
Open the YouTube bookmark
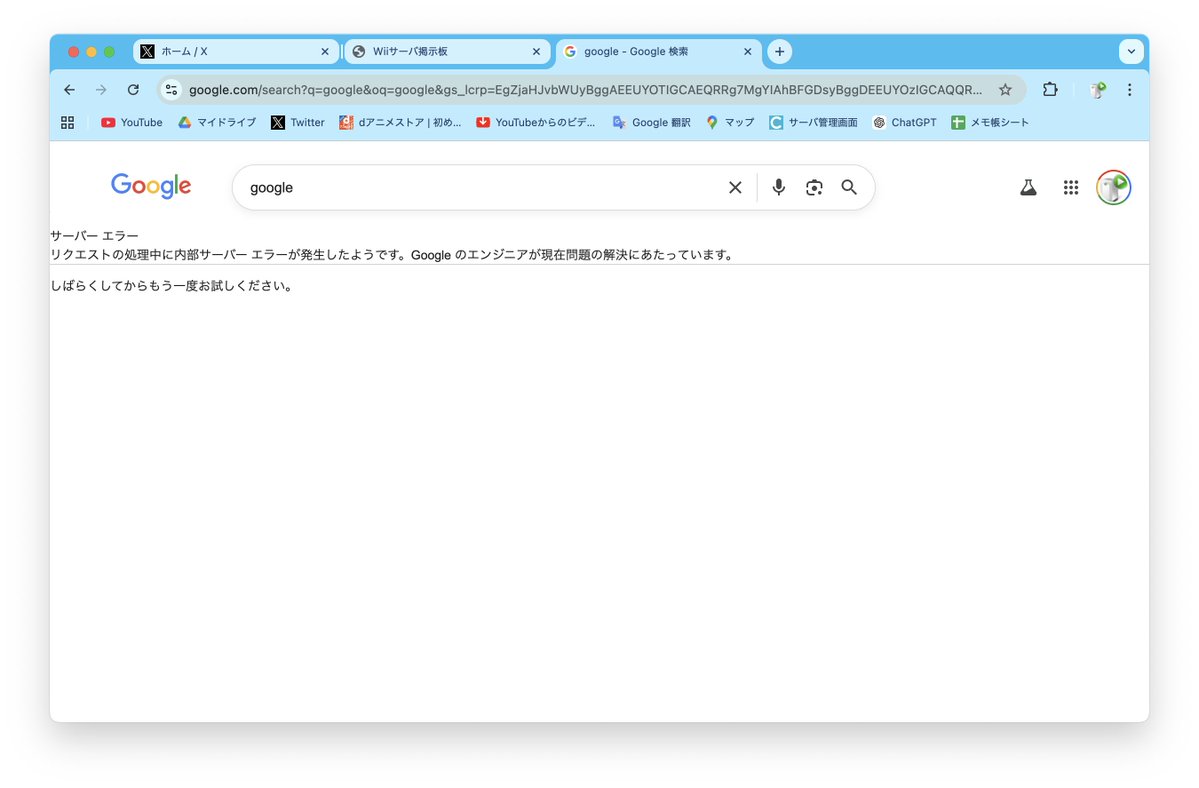[132, 122]
